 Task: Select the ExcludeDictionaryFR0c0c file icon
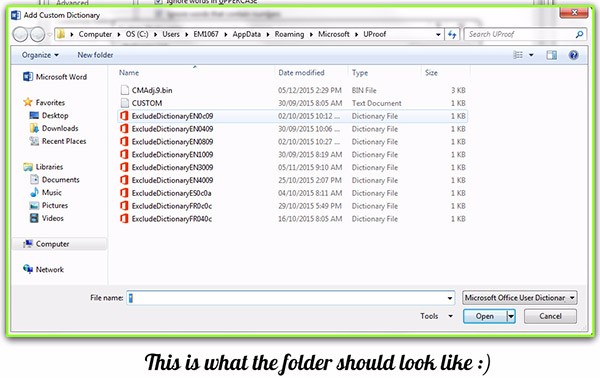(124, 206)
